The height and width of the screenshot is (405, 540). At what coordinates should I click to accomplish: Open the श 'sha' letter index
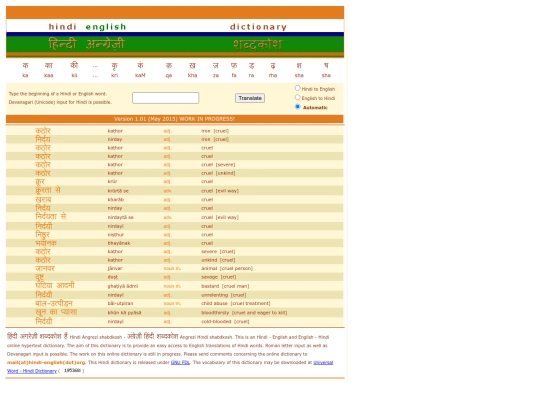(x=299, y=69)
